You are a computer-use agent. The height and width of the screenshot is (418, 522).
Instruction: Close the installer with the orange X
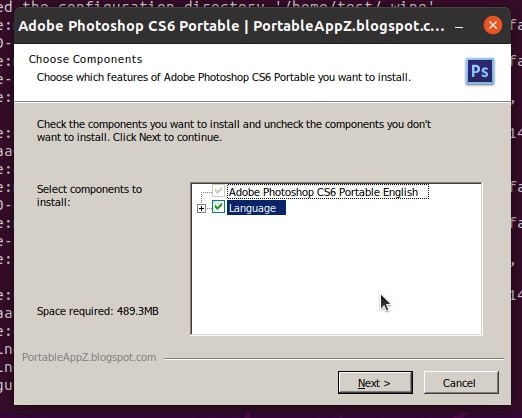pos(493,25)
